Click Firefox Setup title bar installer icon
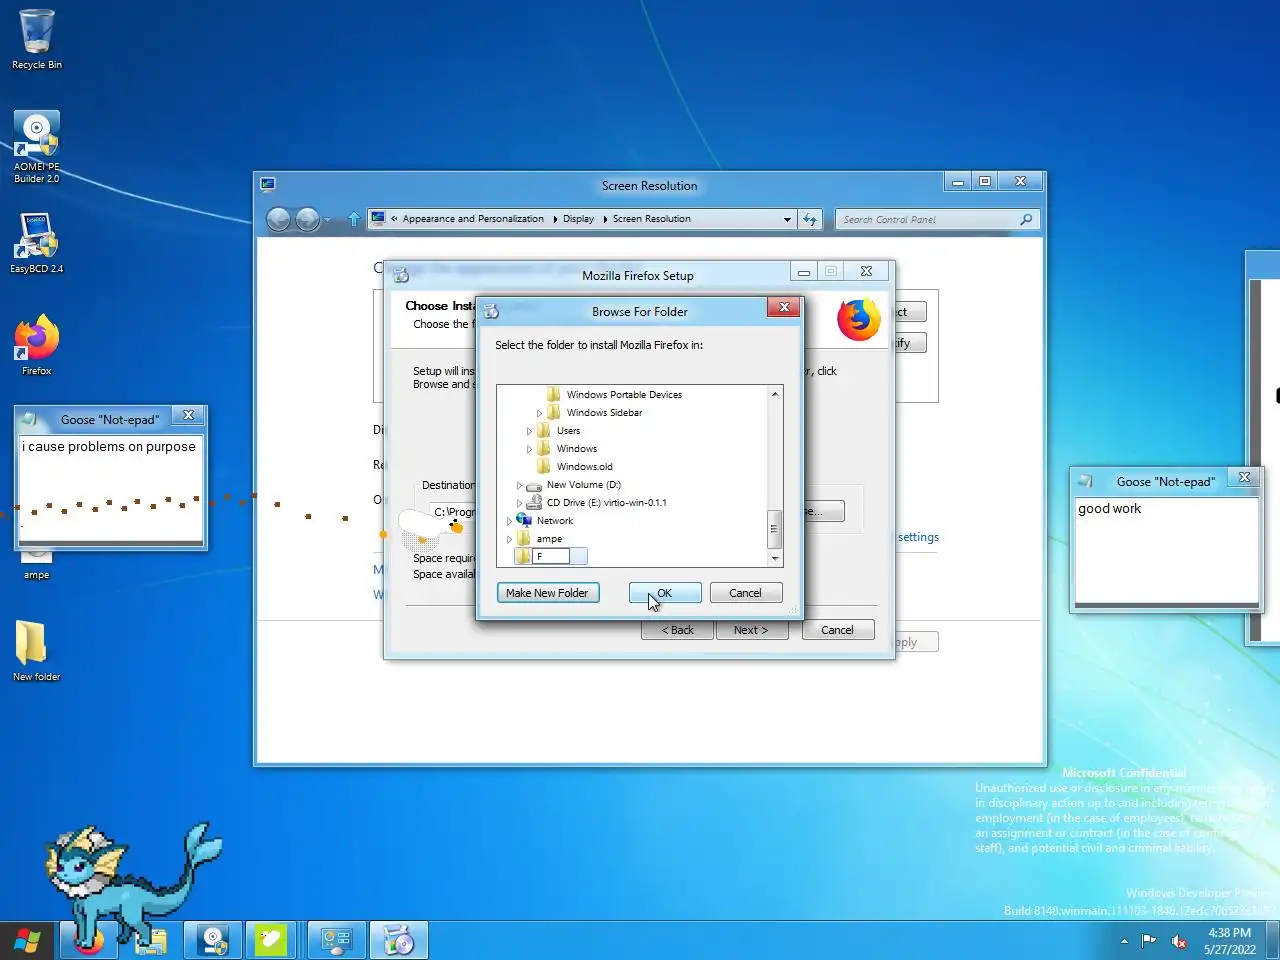 click(x=402, y=275)
